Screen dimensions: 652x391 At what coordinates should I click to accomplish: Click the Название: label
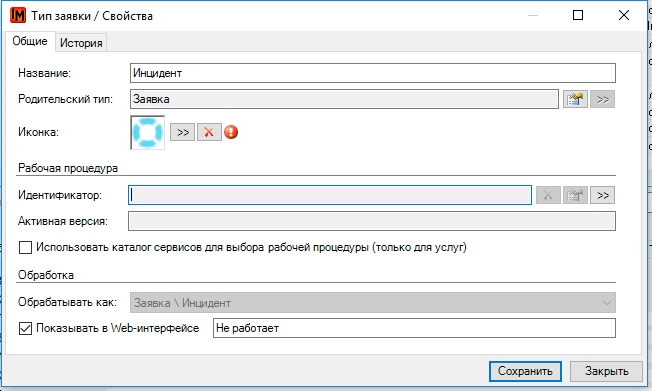pos(44,73)
